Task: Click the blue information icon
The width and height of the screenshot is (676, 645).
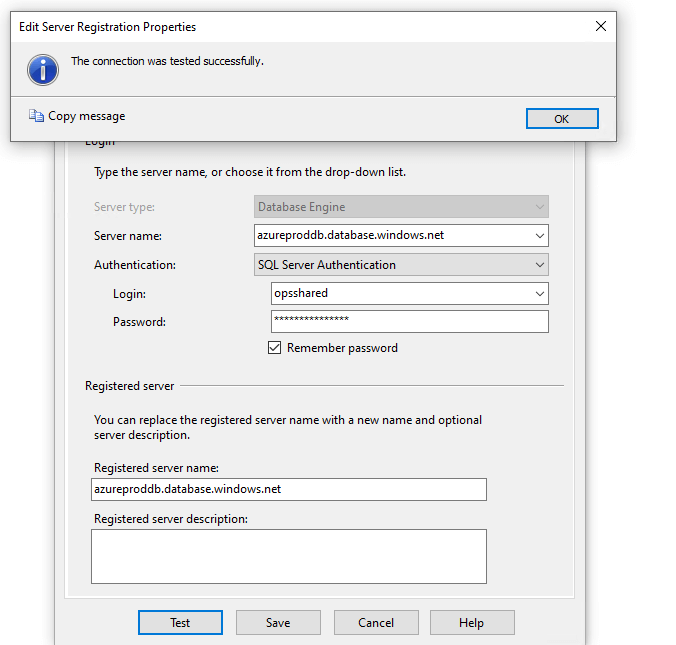Action: tap(43, 68)
